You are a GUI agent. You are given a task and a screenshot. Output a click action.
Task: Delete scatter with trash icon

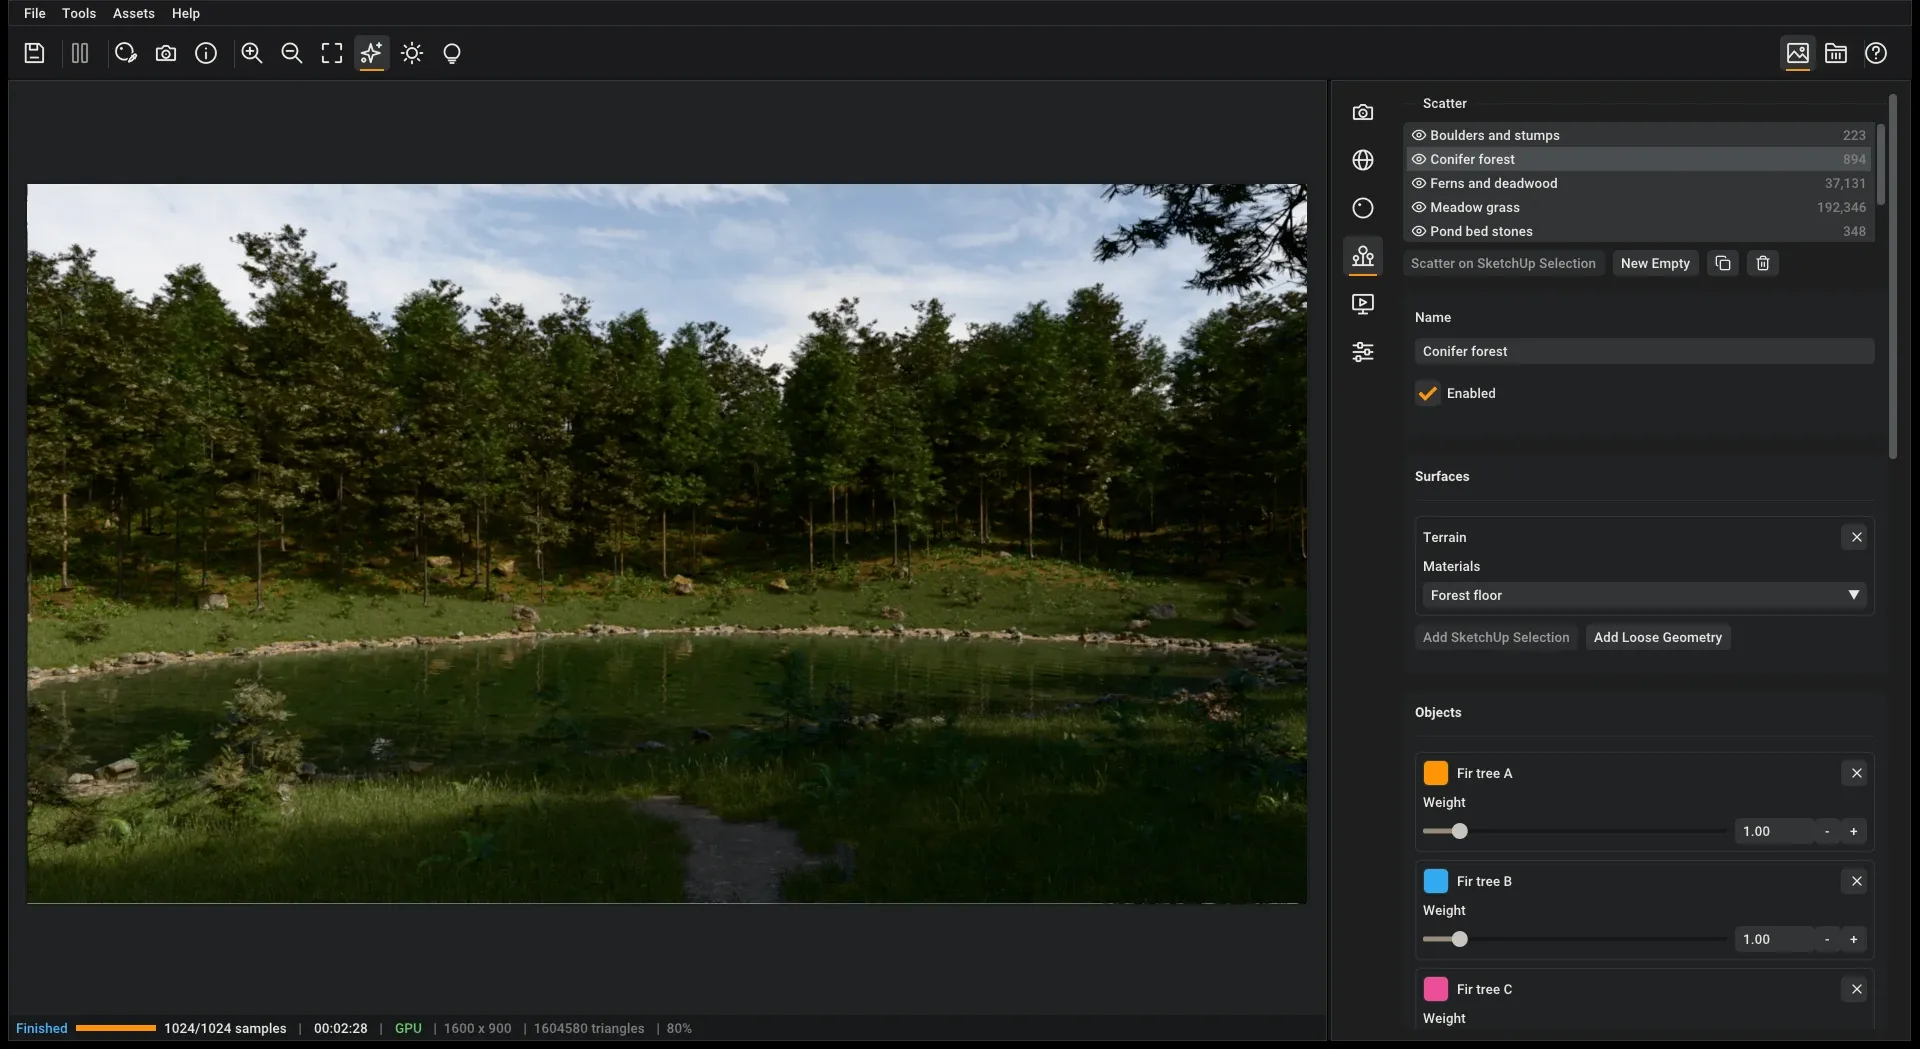point(1763,263)
